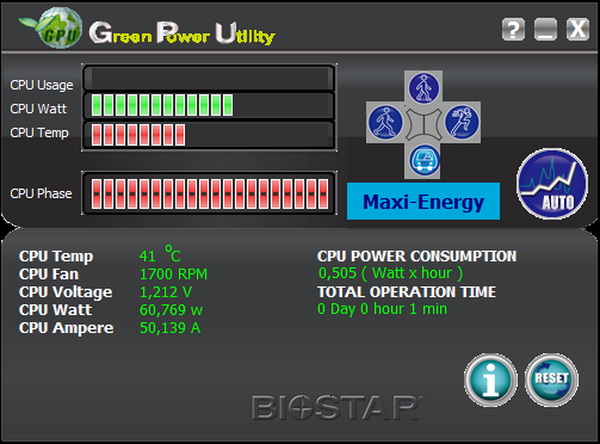The image size is (600, 444).
Task: Click the CPU Phase label
Action: pos(41,194)
